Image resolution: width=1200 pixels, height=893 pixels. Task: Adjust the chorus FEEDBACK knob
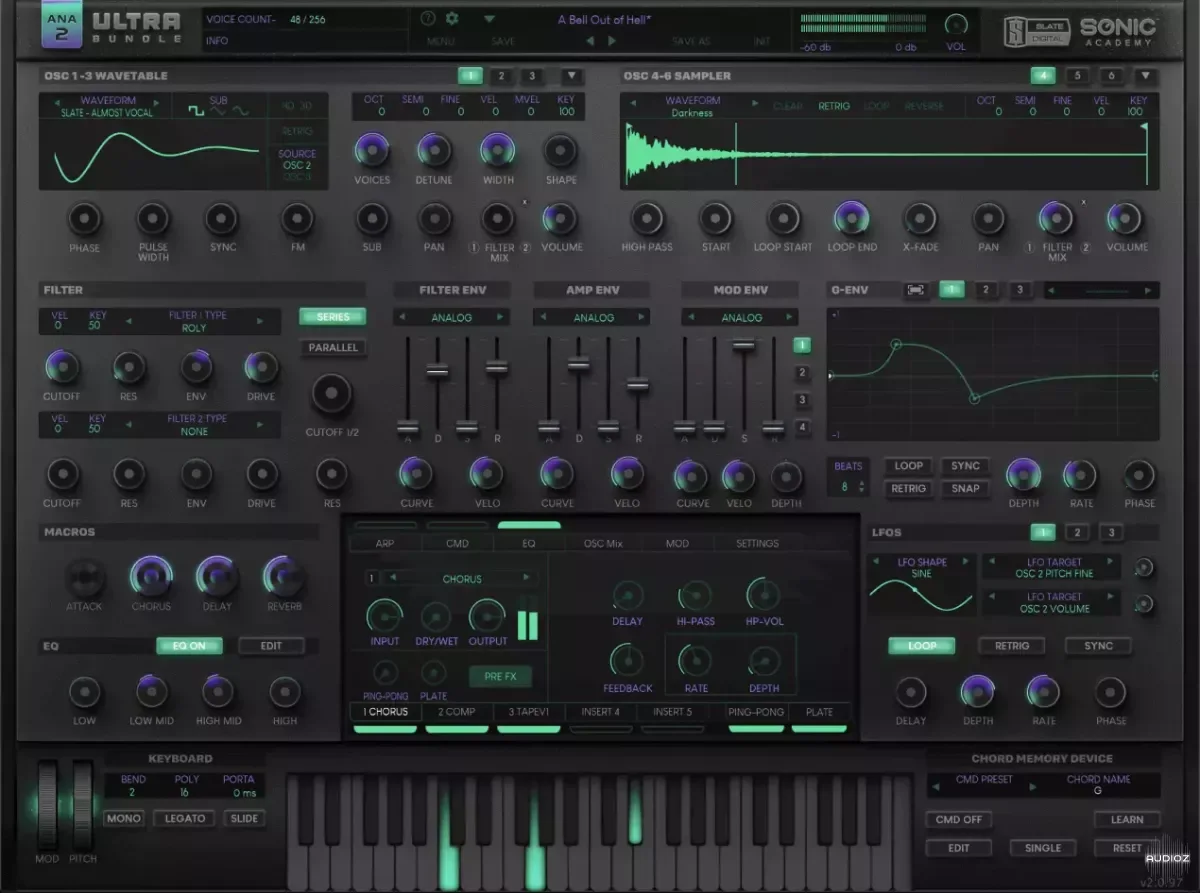point(627,660)
